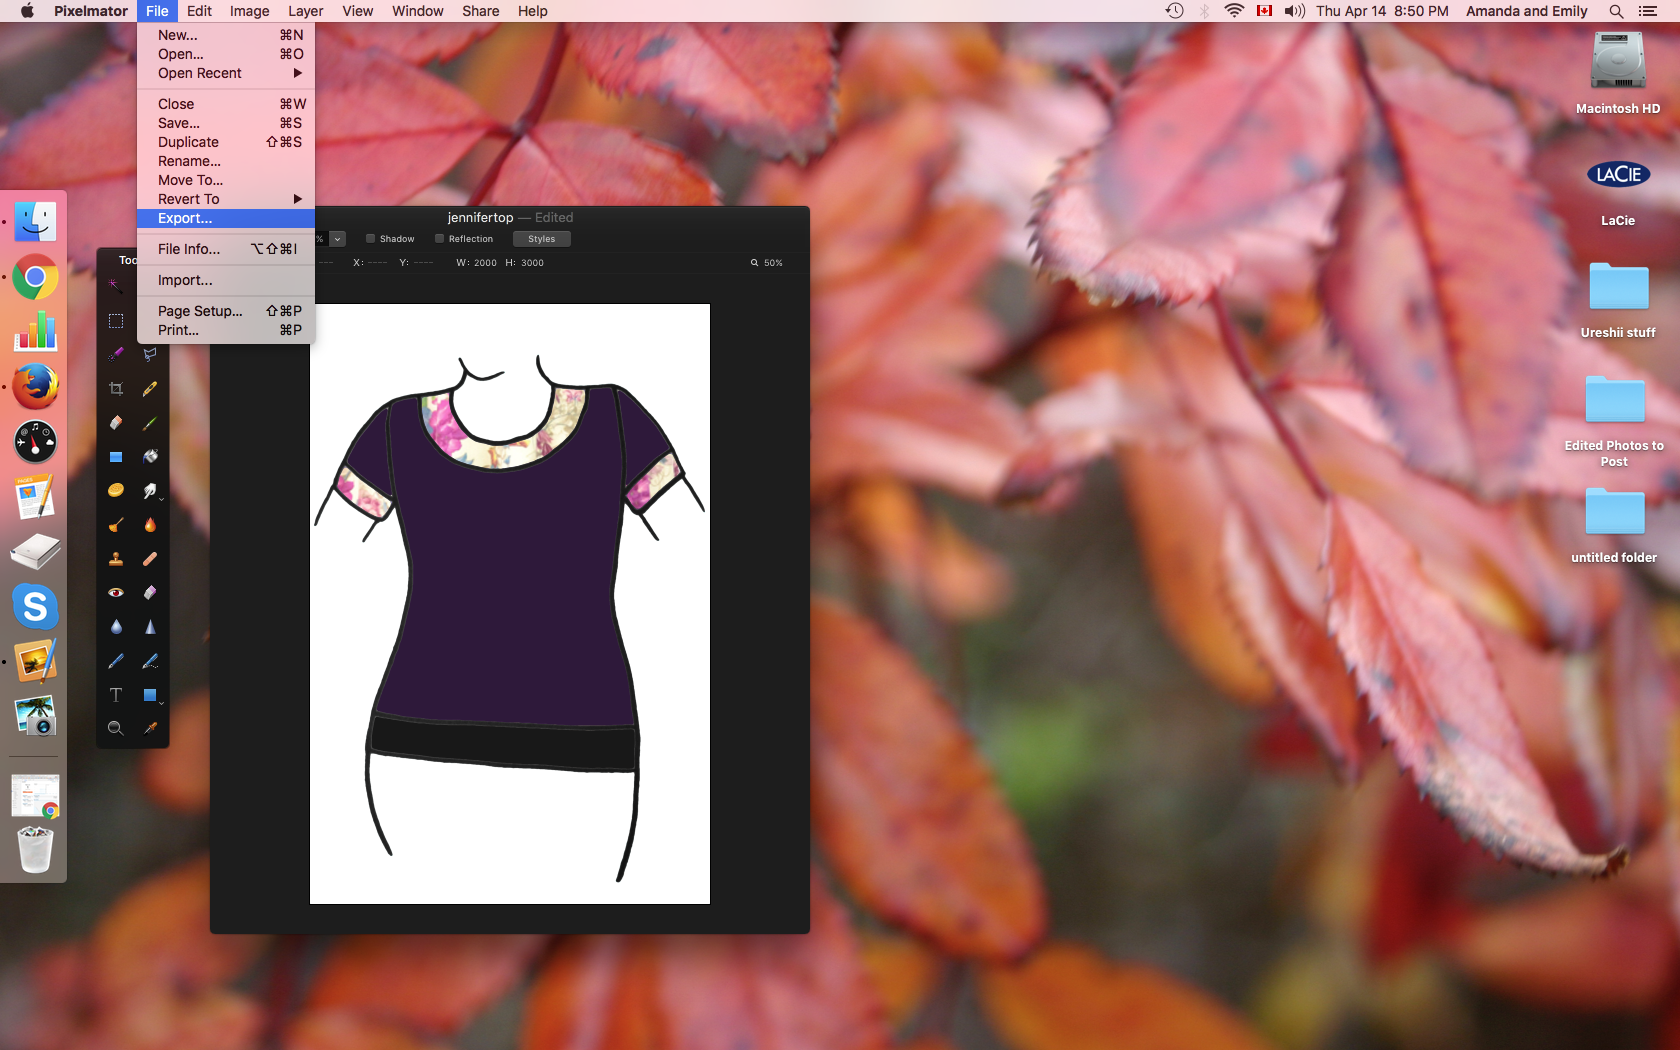Select the Eyedropper tool
Viewport: 1680px width, 1050px height.
click(150, 728)
